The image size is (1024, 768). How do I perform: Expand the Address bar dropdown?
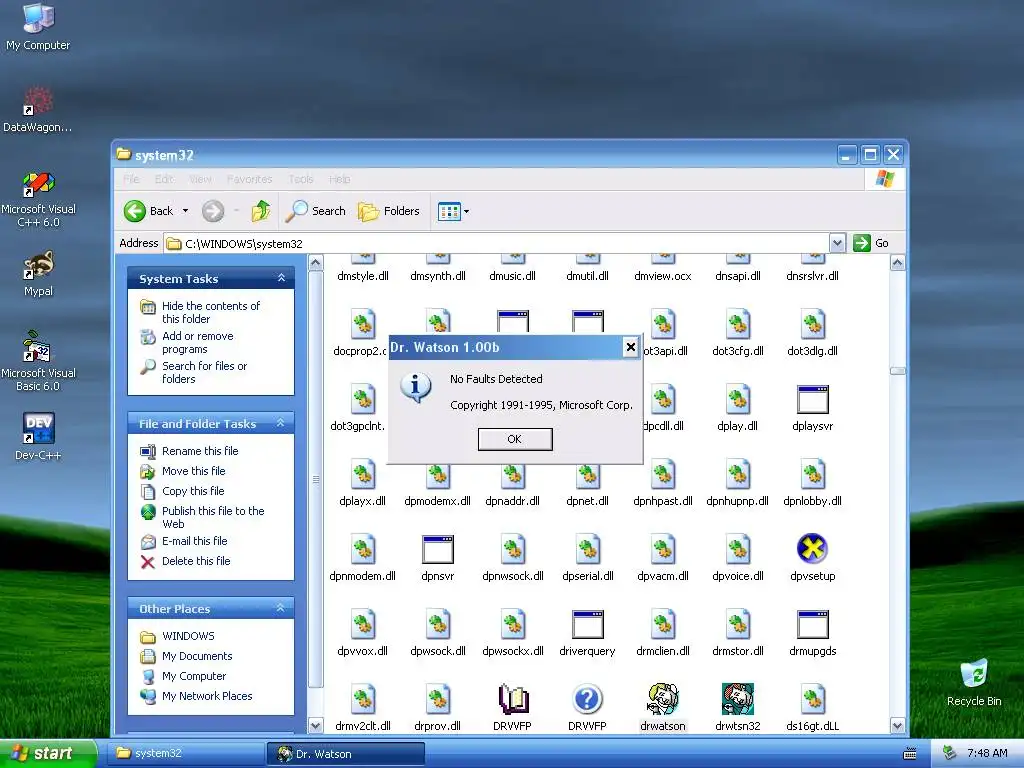(837, 244)
